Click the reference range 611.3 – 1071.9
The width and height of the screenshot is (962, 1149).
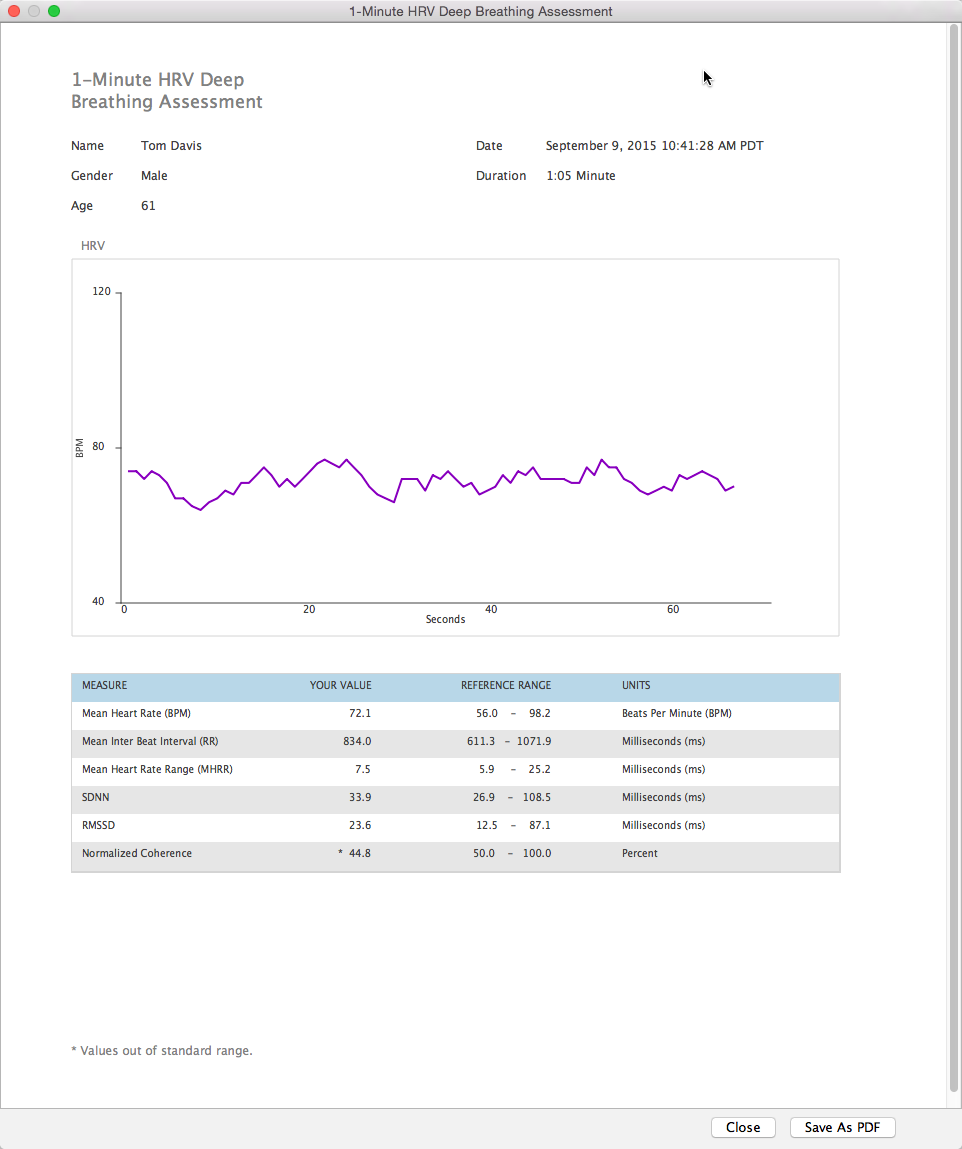tap(508, 741)
